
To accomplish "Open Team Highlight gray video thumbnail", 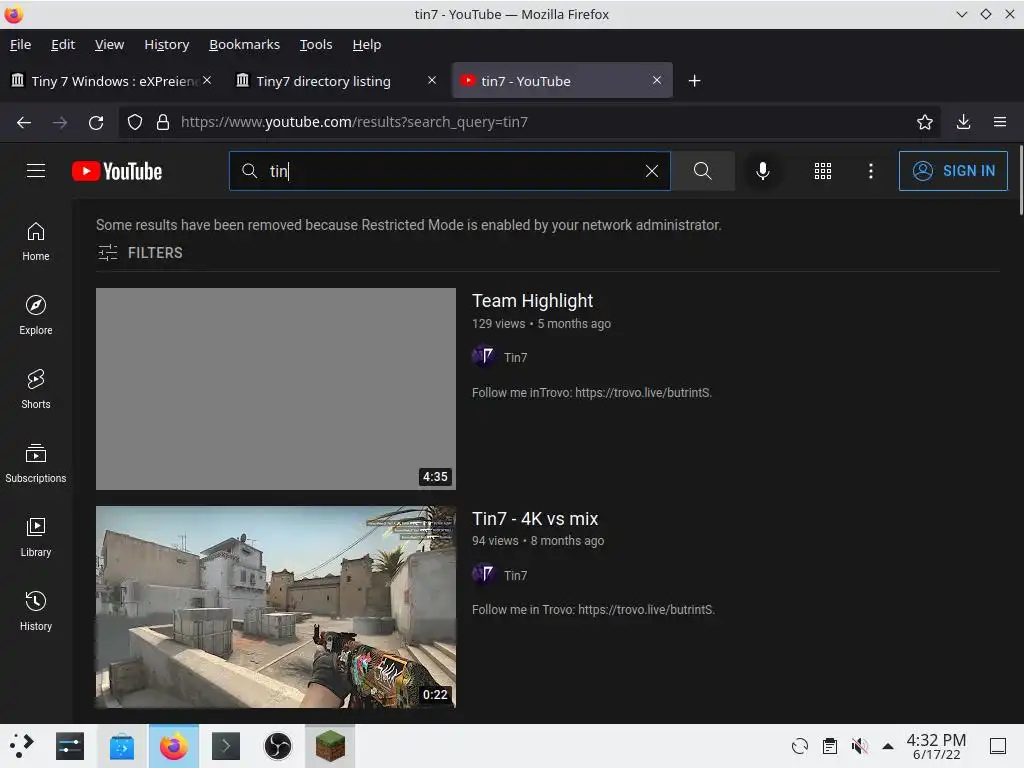I will [x=276, y=389].
